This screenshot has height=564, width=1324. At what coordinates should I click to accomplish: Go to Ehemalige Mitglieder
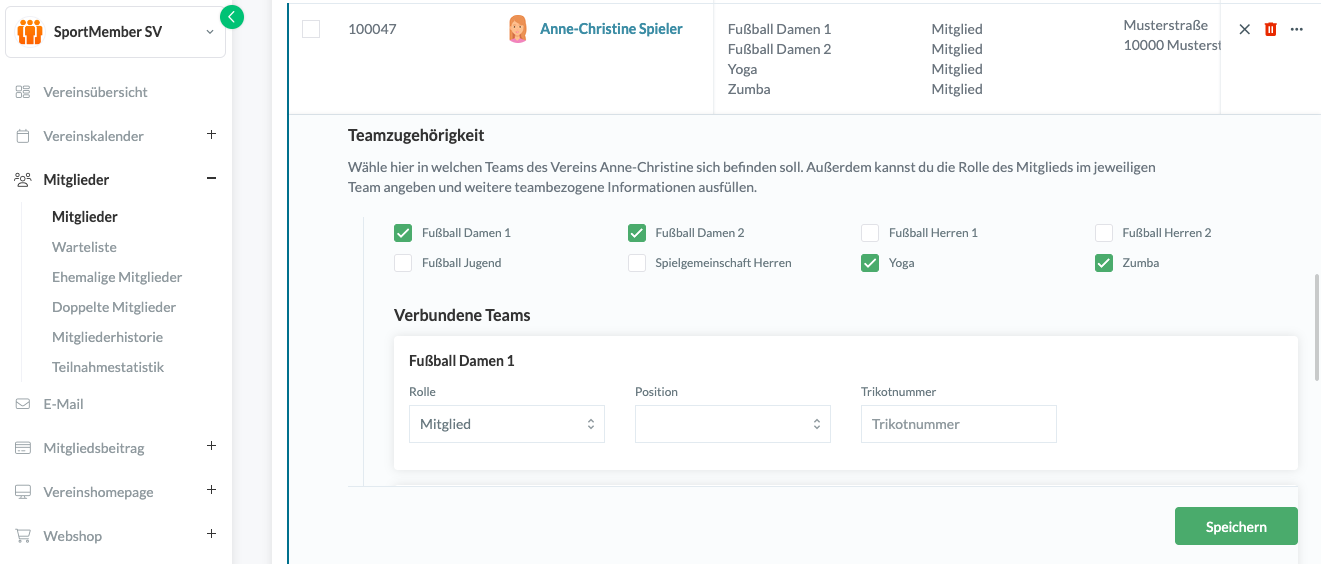[x=117, y=277]
